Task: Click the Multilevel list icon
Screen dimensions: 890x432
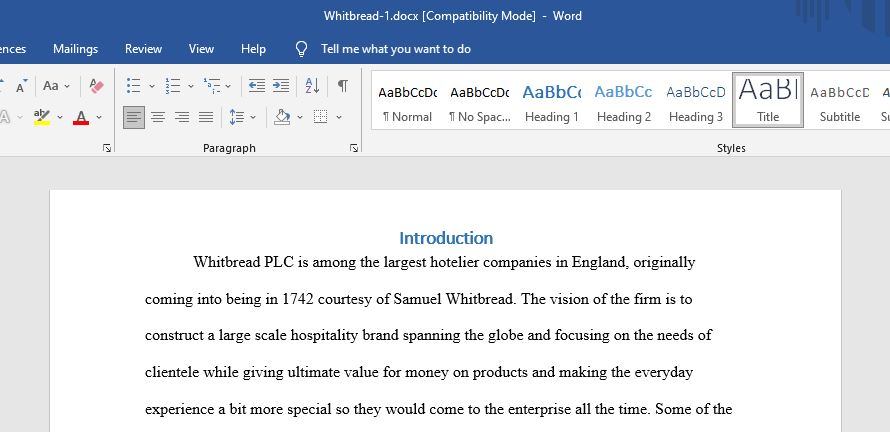Action: pos(212,86)
